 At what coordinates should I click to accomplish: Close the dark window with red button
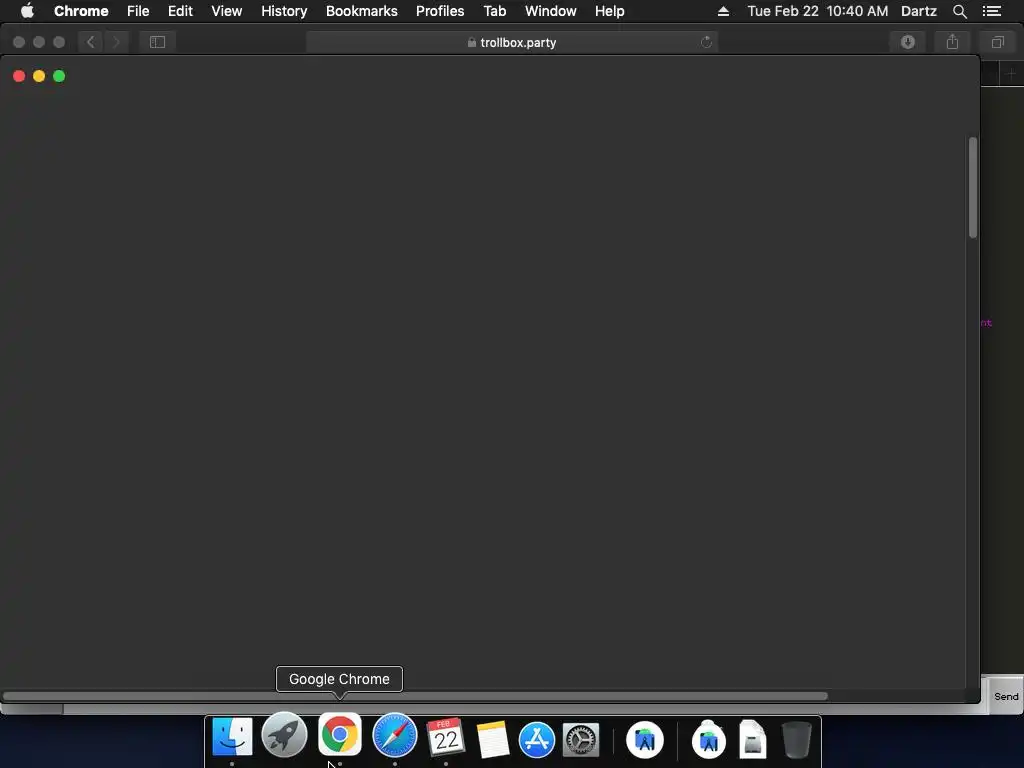click(19, 76)
